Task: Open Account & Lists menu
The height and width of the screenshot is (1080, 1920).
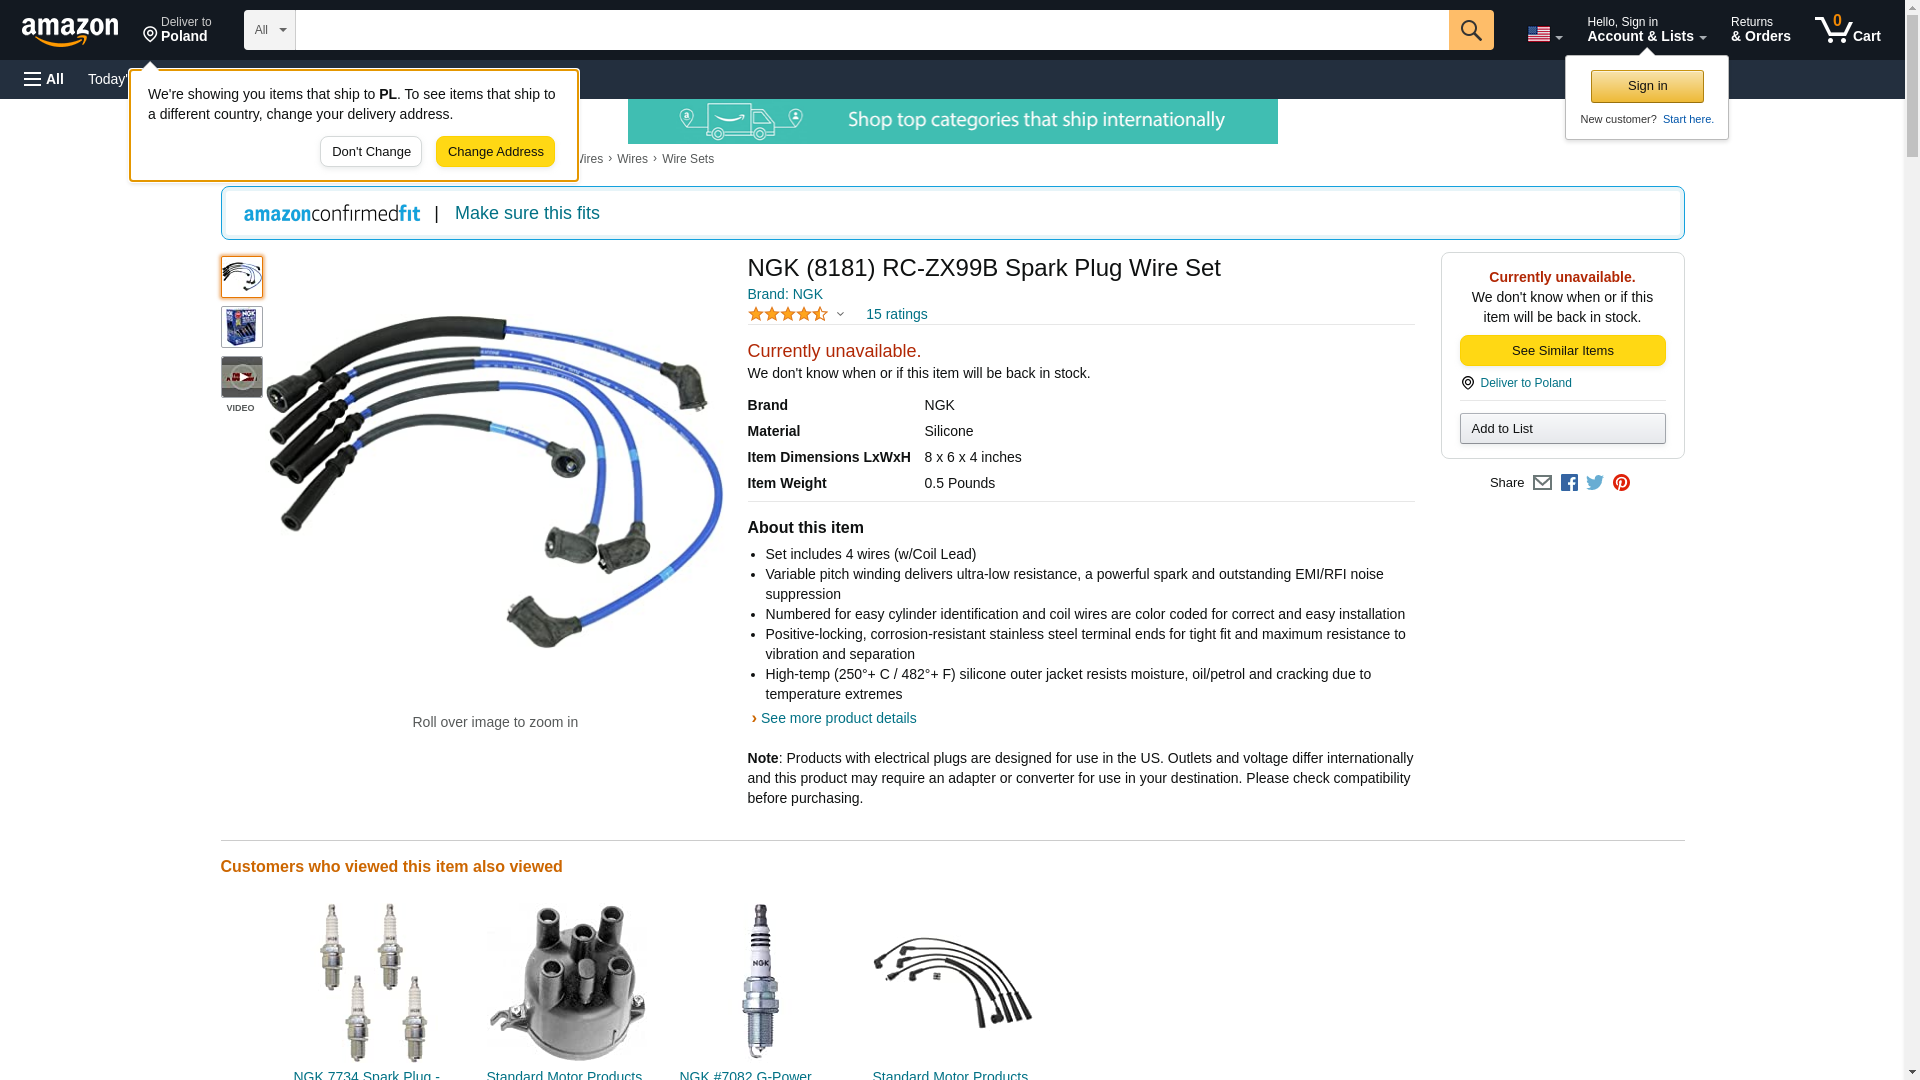Action: pos(1646,30)
